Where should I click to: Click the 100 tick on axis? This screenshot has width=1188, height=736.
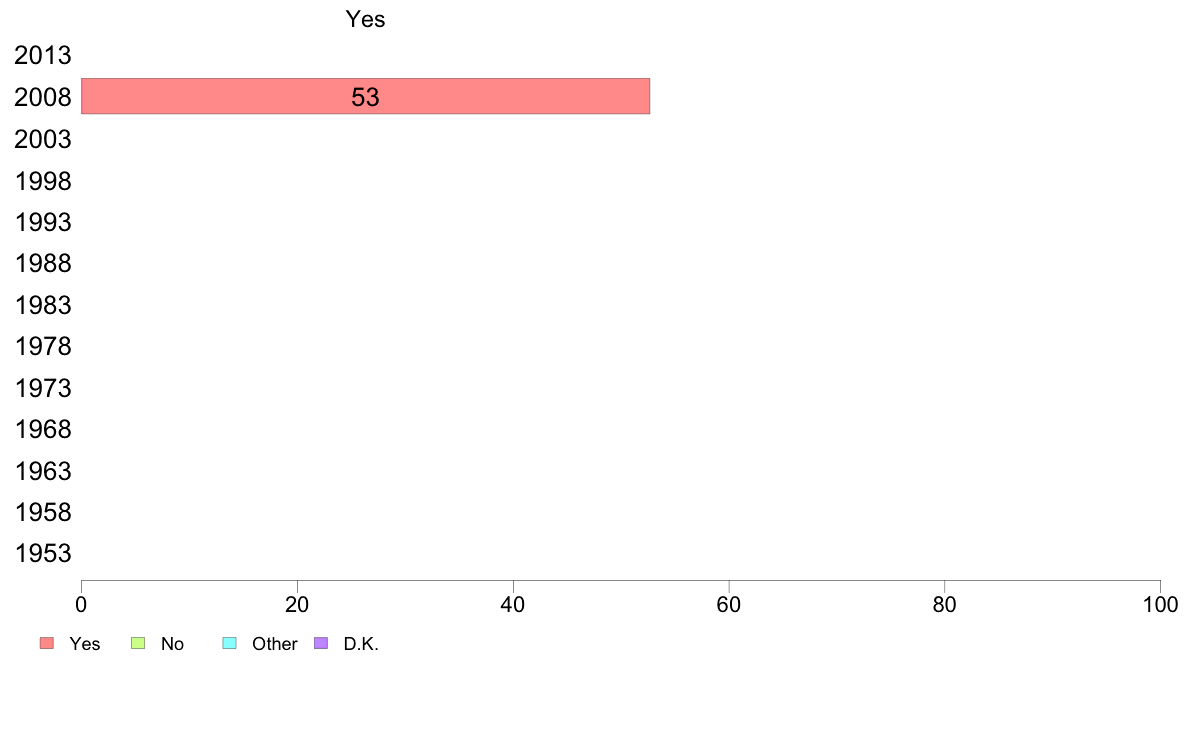point(1160,604)
